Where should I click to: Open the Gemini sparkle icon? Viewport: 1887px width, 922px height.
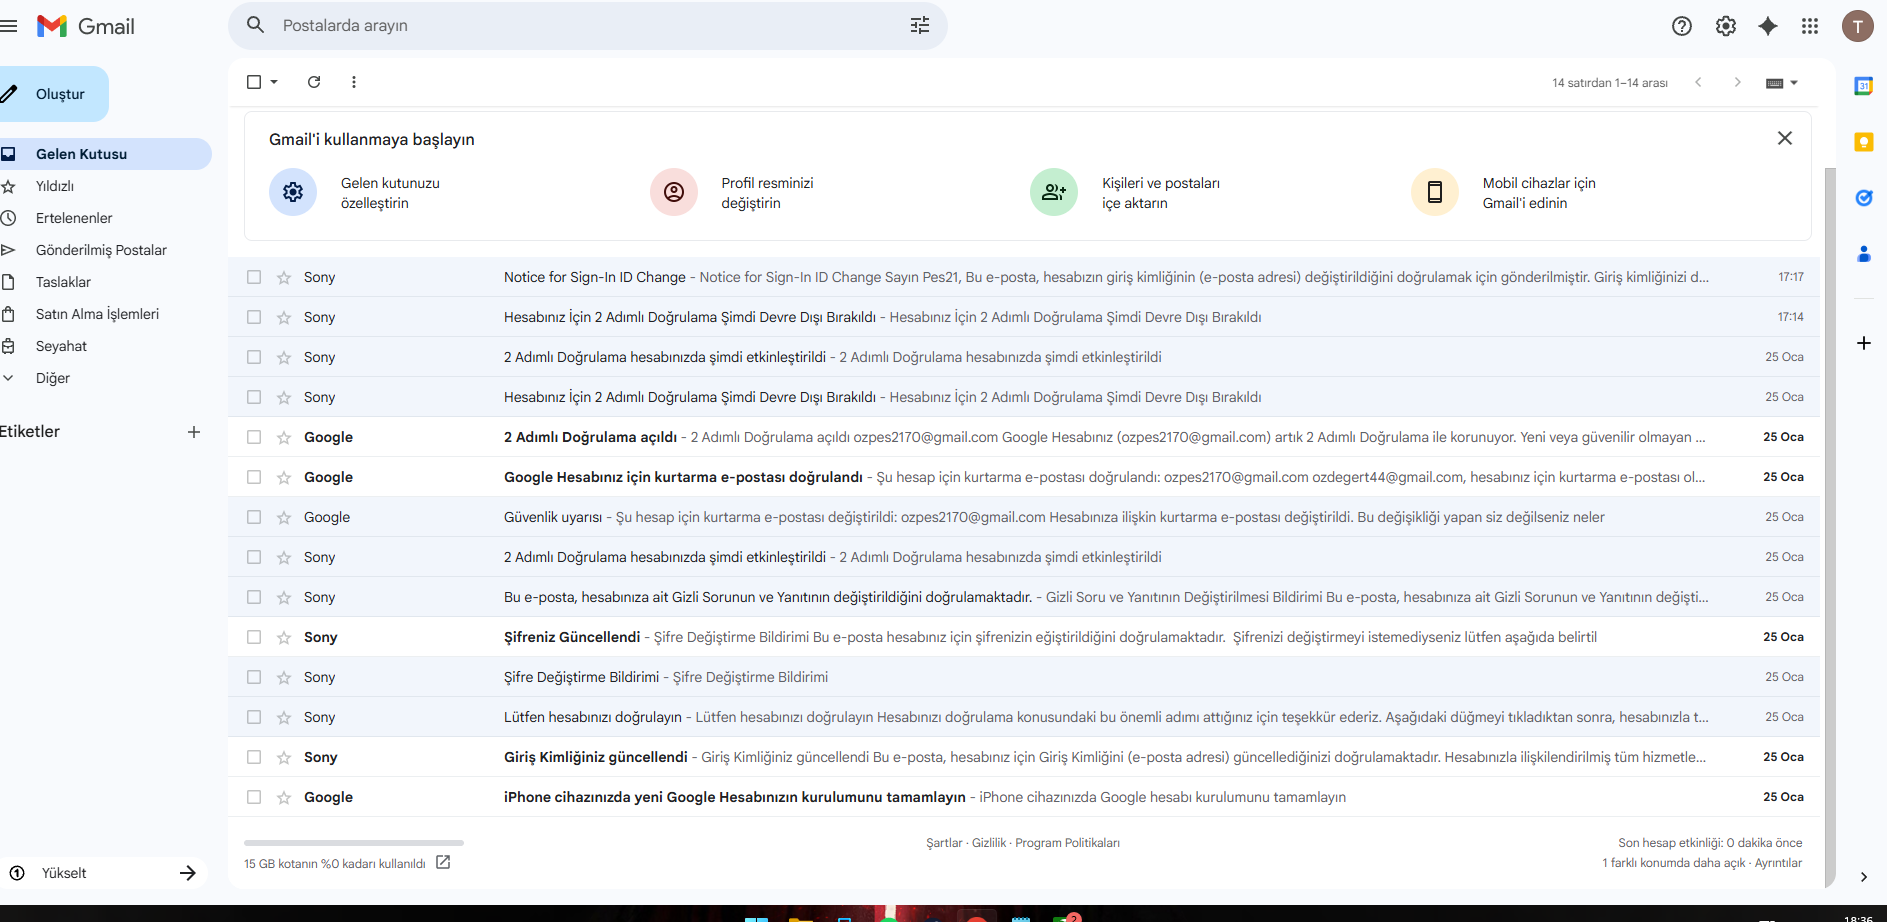point(1768,26)
